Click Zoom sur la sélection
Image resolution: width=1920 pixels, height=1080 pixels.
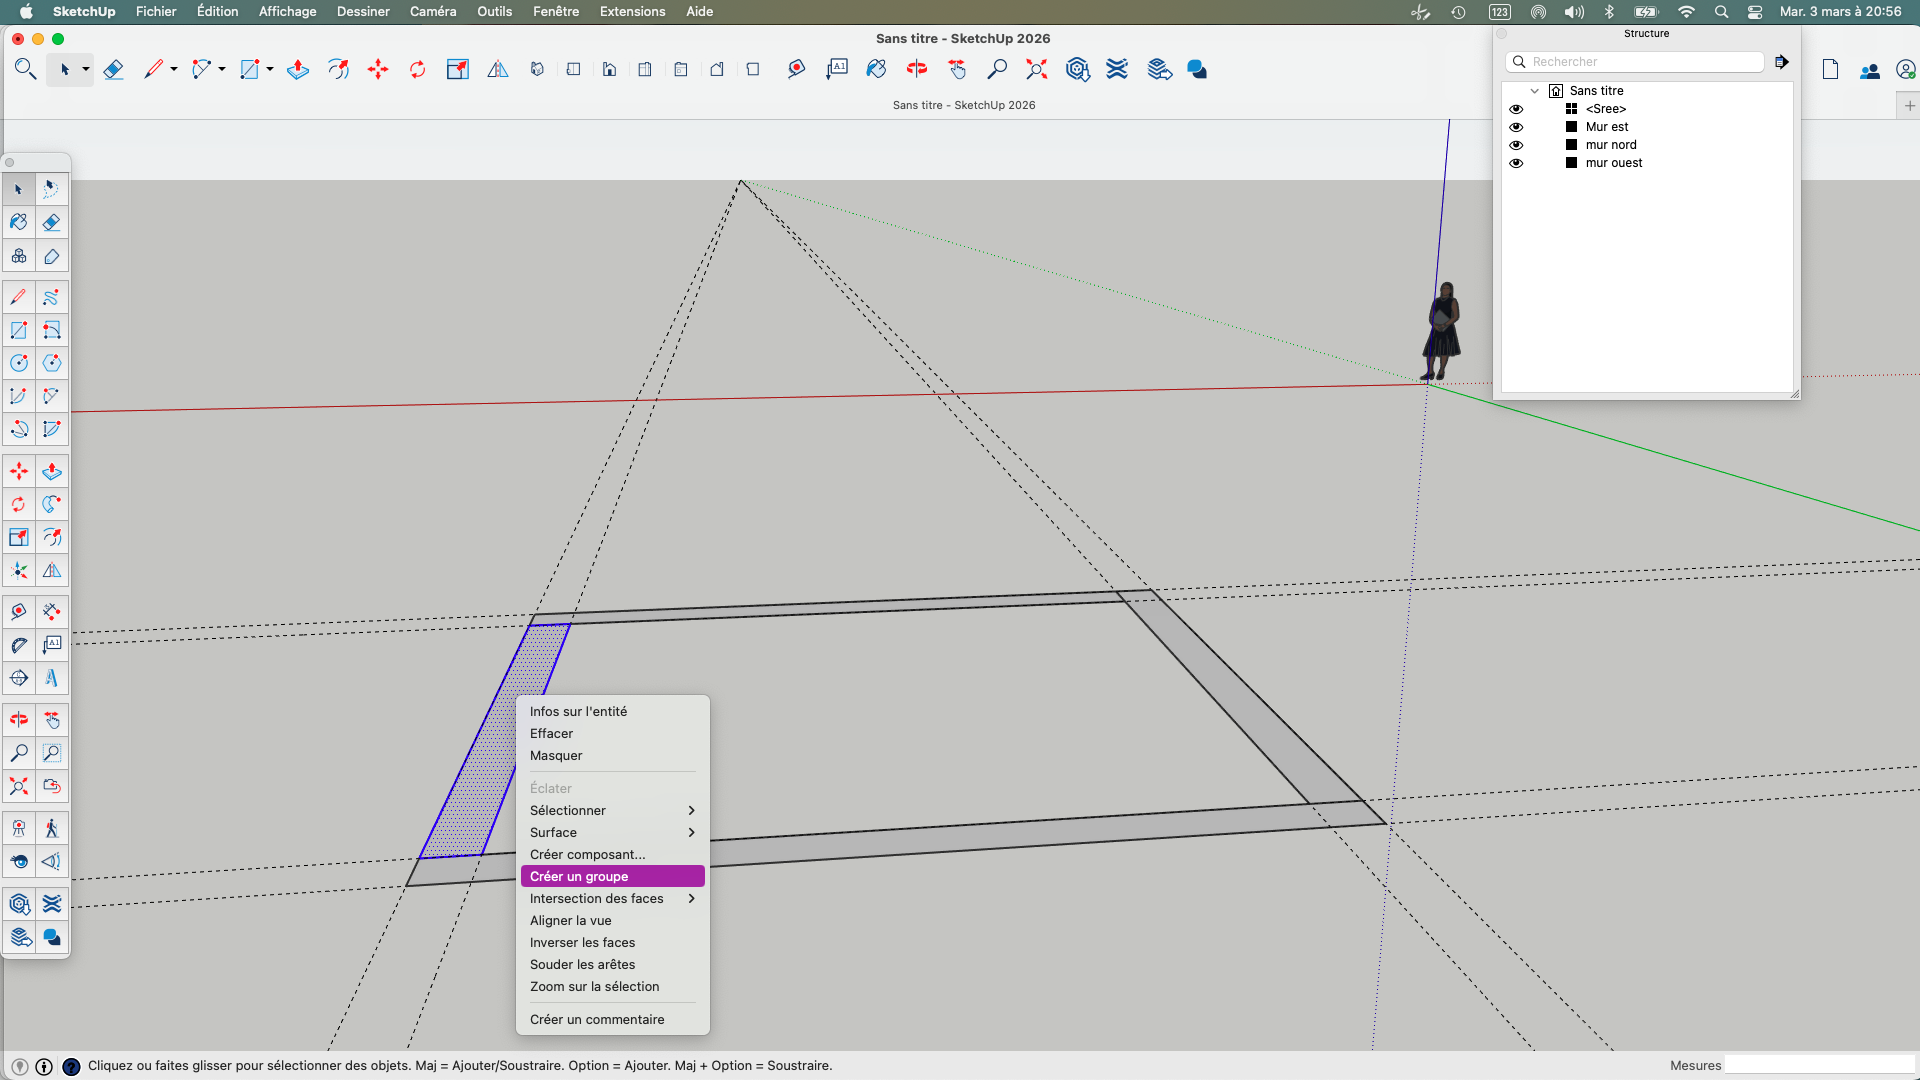(594, 986)
